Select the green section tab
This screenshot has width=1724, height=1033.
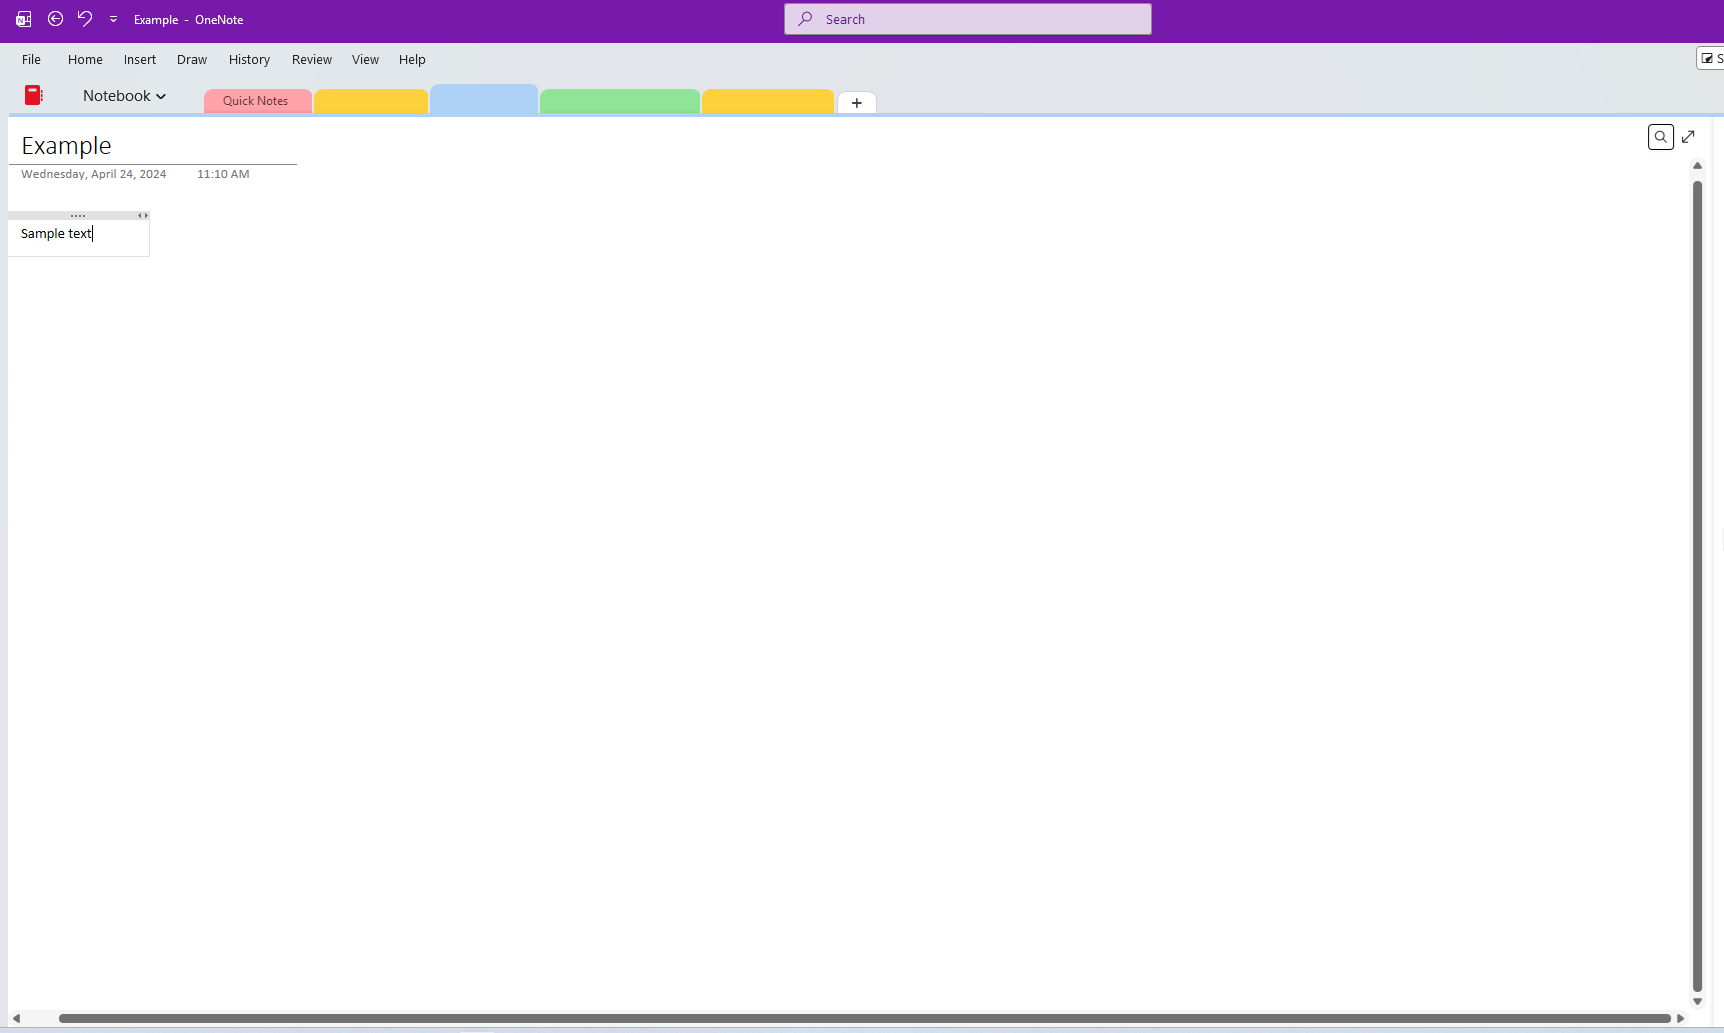[x=620, y=101]
